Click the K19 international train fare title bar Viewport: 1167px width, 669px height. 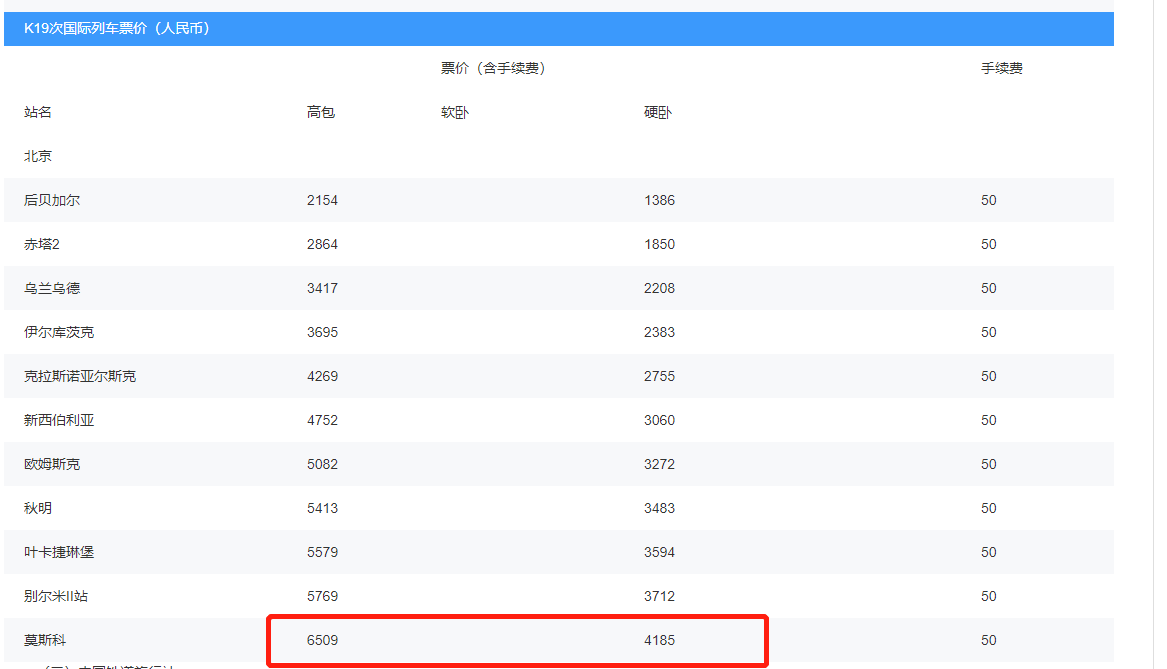click(x=117, y=29)
